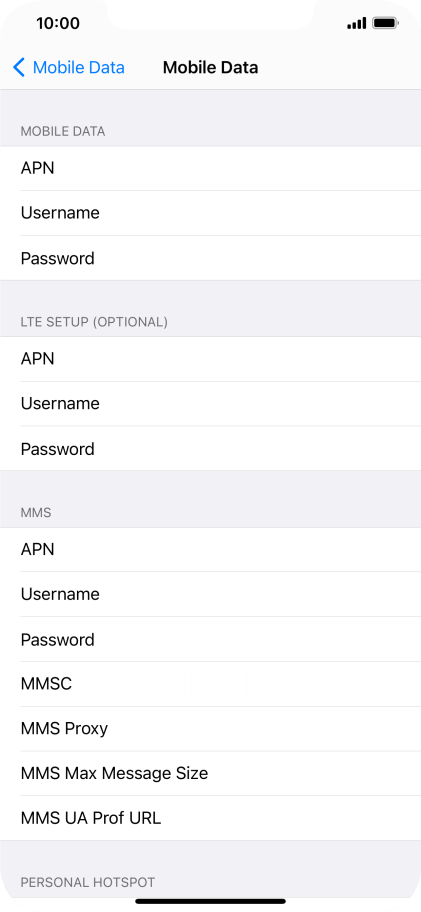Screen dimensions: 421x912
Task: Tap the Mobile Data page title
Action: pos(210,67)
